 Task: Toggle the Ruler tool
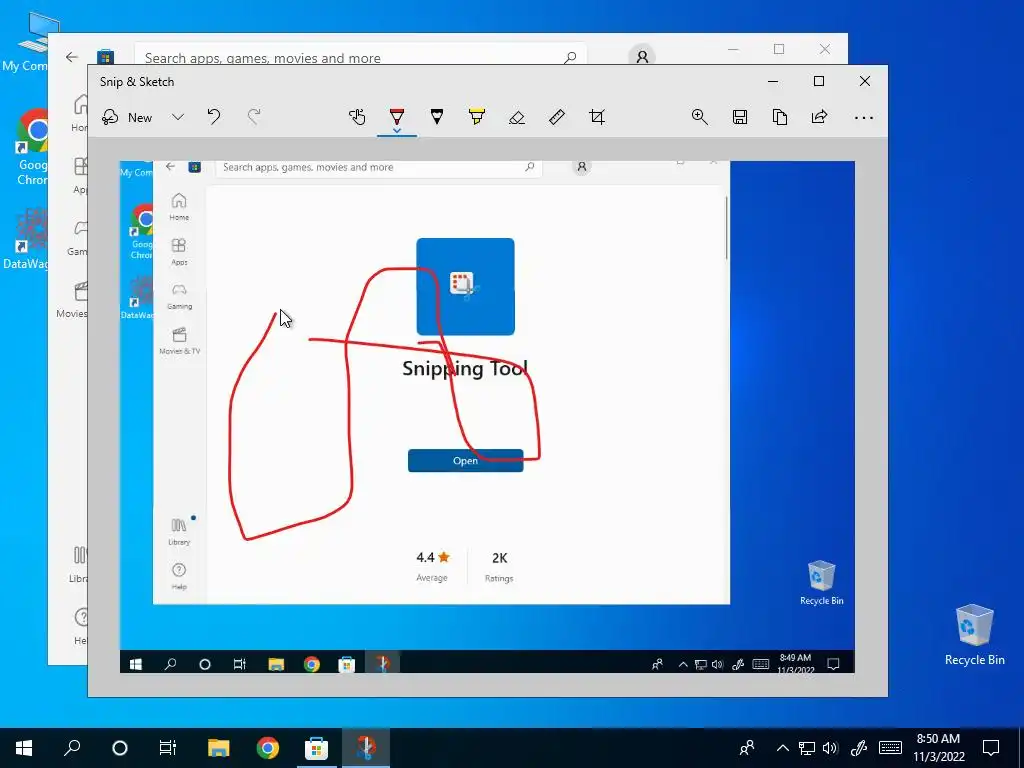556,117
